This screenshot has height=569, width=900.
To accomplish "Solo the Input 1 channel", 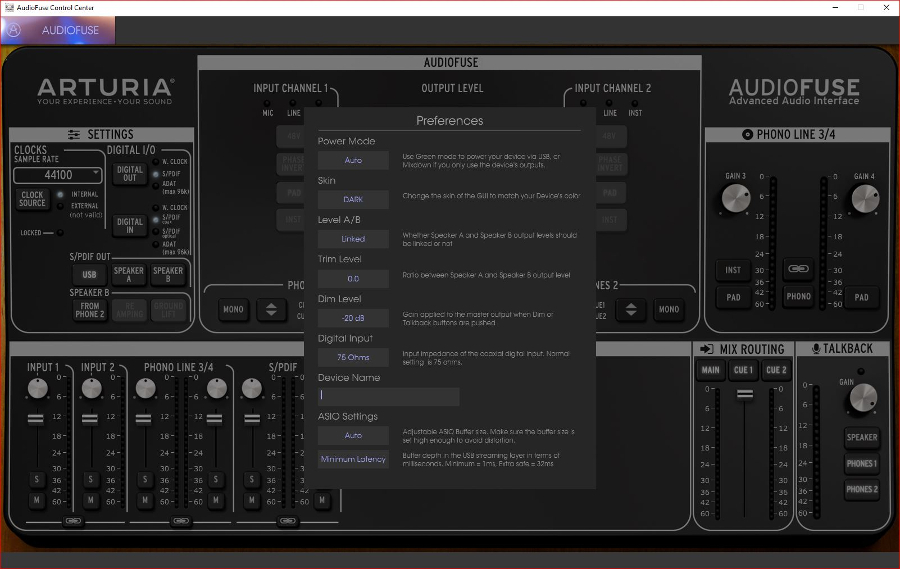I will 37,479.
